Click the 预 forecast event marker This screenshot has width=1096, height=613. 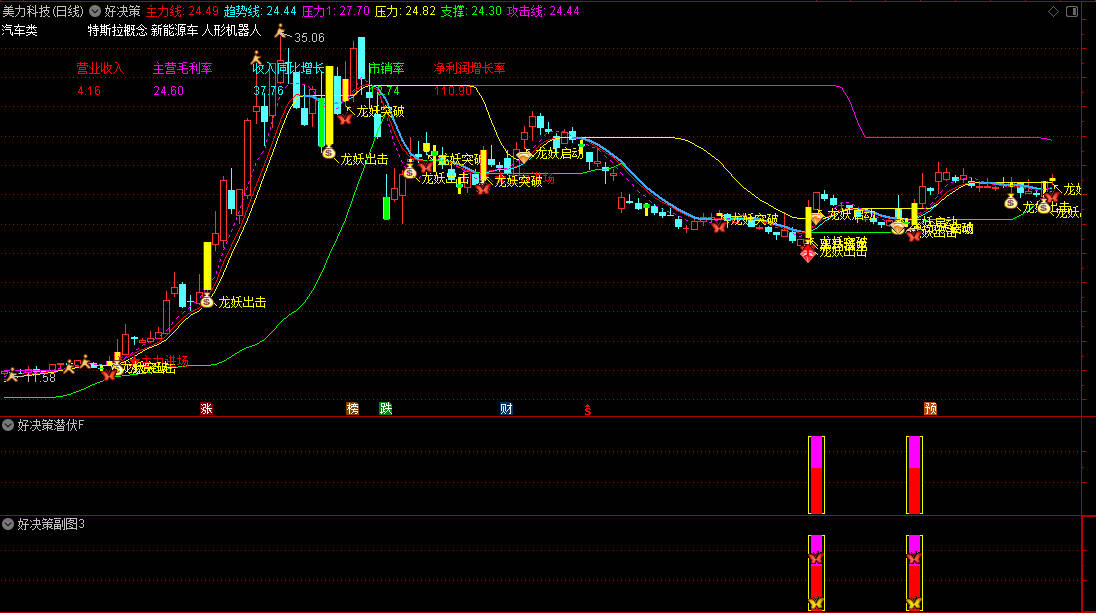(930, 409)
